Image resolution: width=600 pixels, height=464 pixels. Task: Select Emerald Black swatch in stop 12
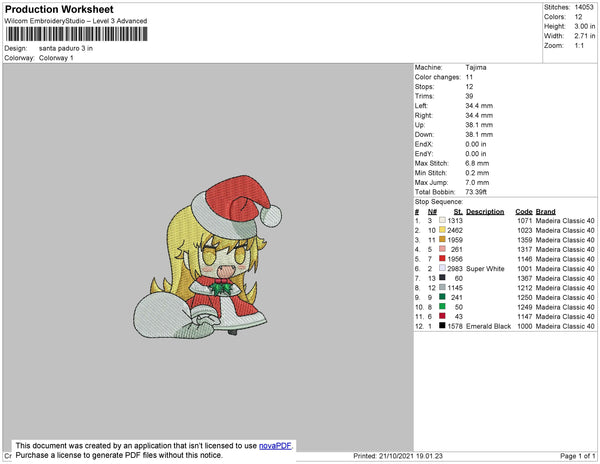click(x=442, y=325)
